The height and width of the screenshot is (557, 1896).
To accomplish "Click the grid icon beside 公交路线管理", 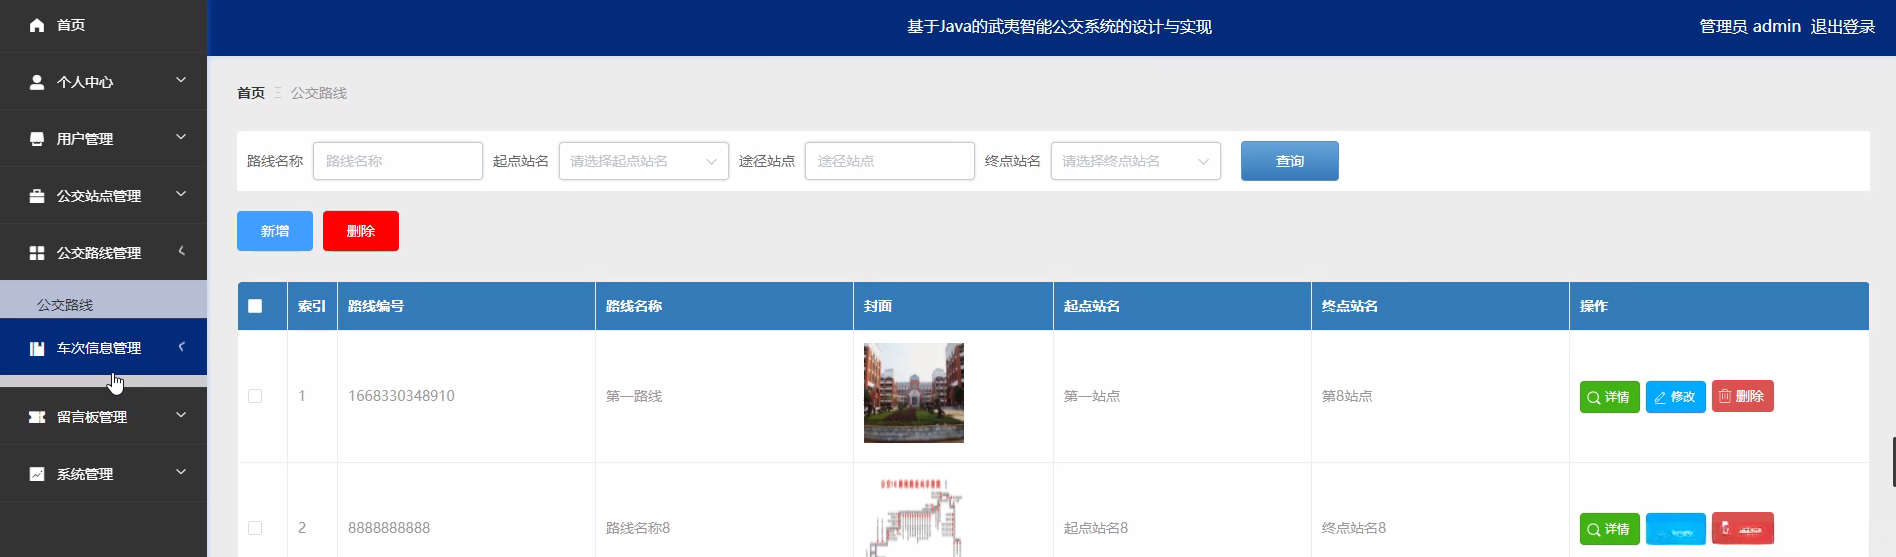I will click(x=37, y=253).
